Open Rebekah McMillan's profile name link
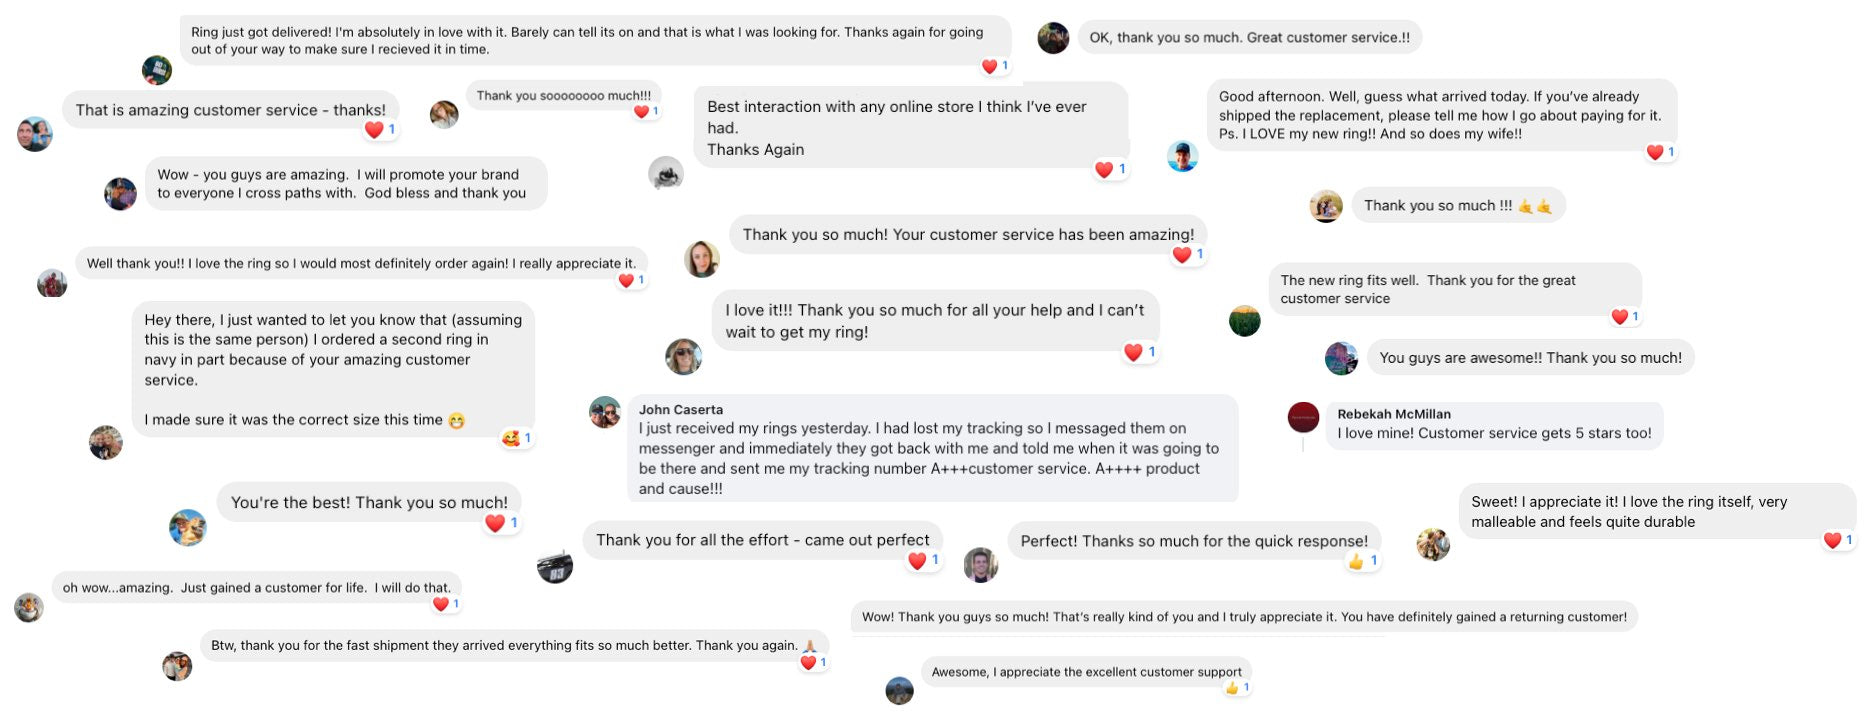1876x714 pixels. pos(1393,414)
